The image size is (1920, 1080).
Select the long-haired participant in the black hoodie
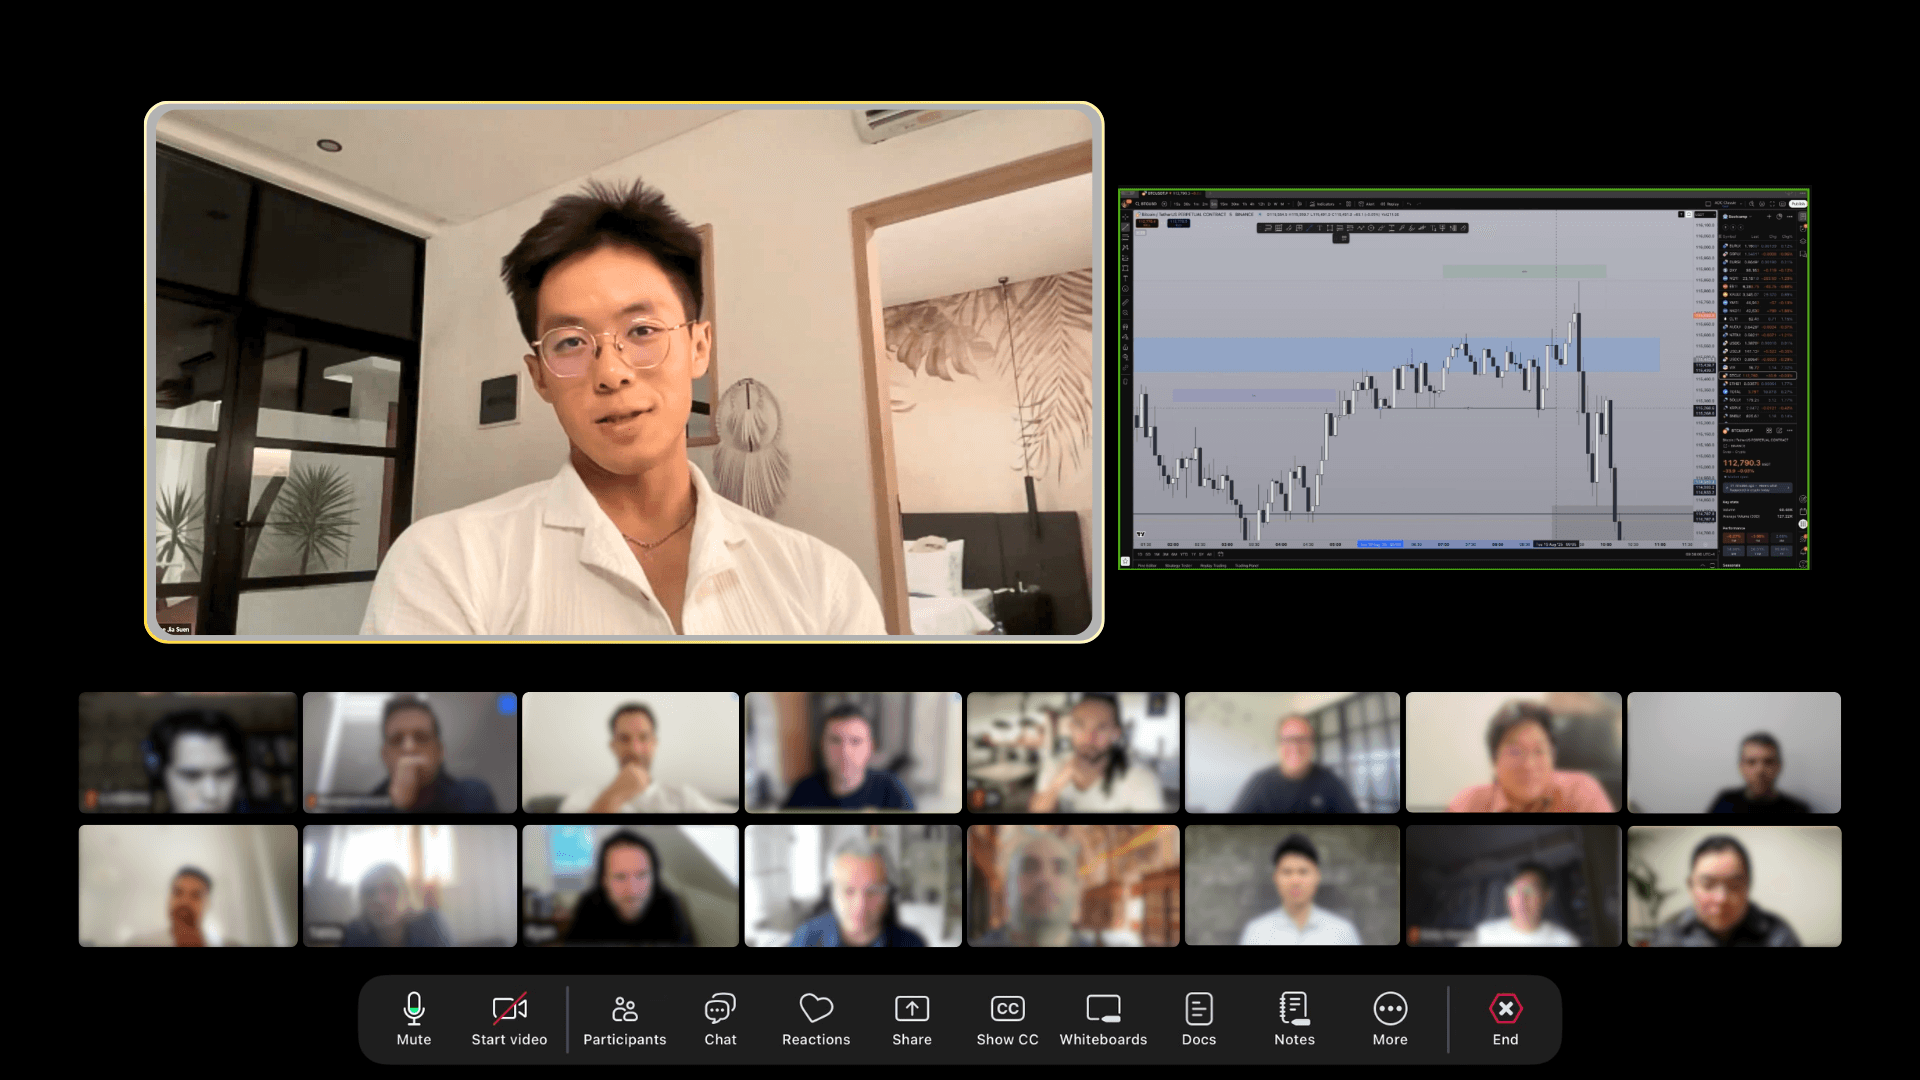pyautogui.click(x=630, y=886)
